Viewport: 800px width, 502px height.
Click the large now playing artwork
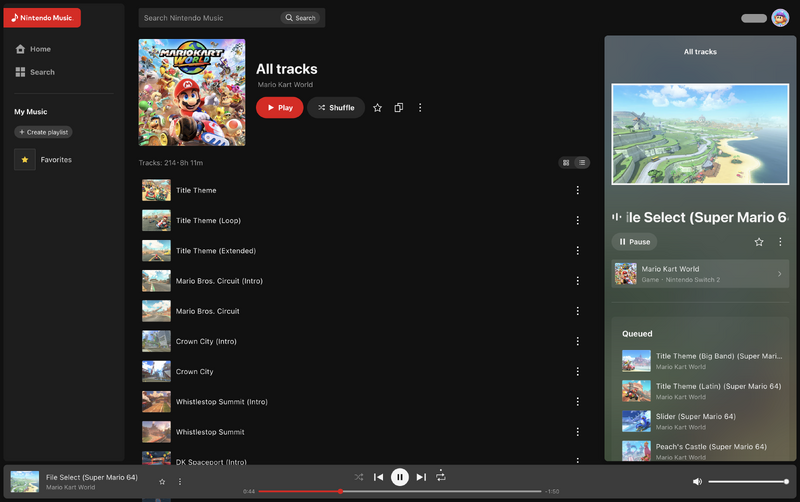click(x=700, y=134)
